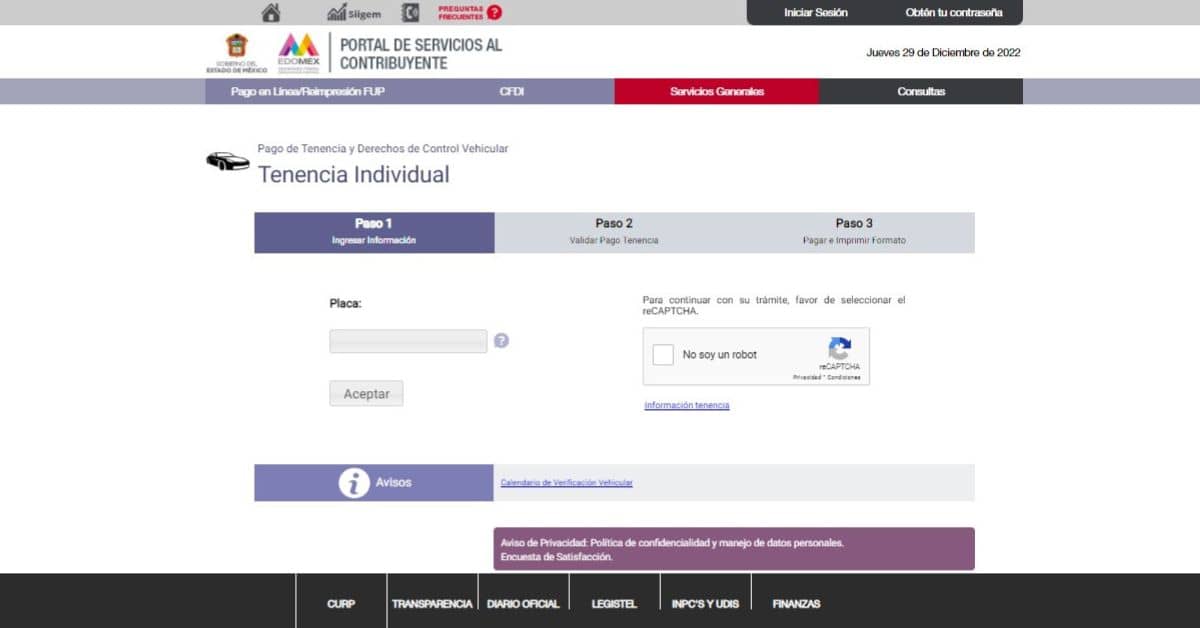Click the Avisos label
This screenshot has height=628, width=1200.
(x=393, y=482)
